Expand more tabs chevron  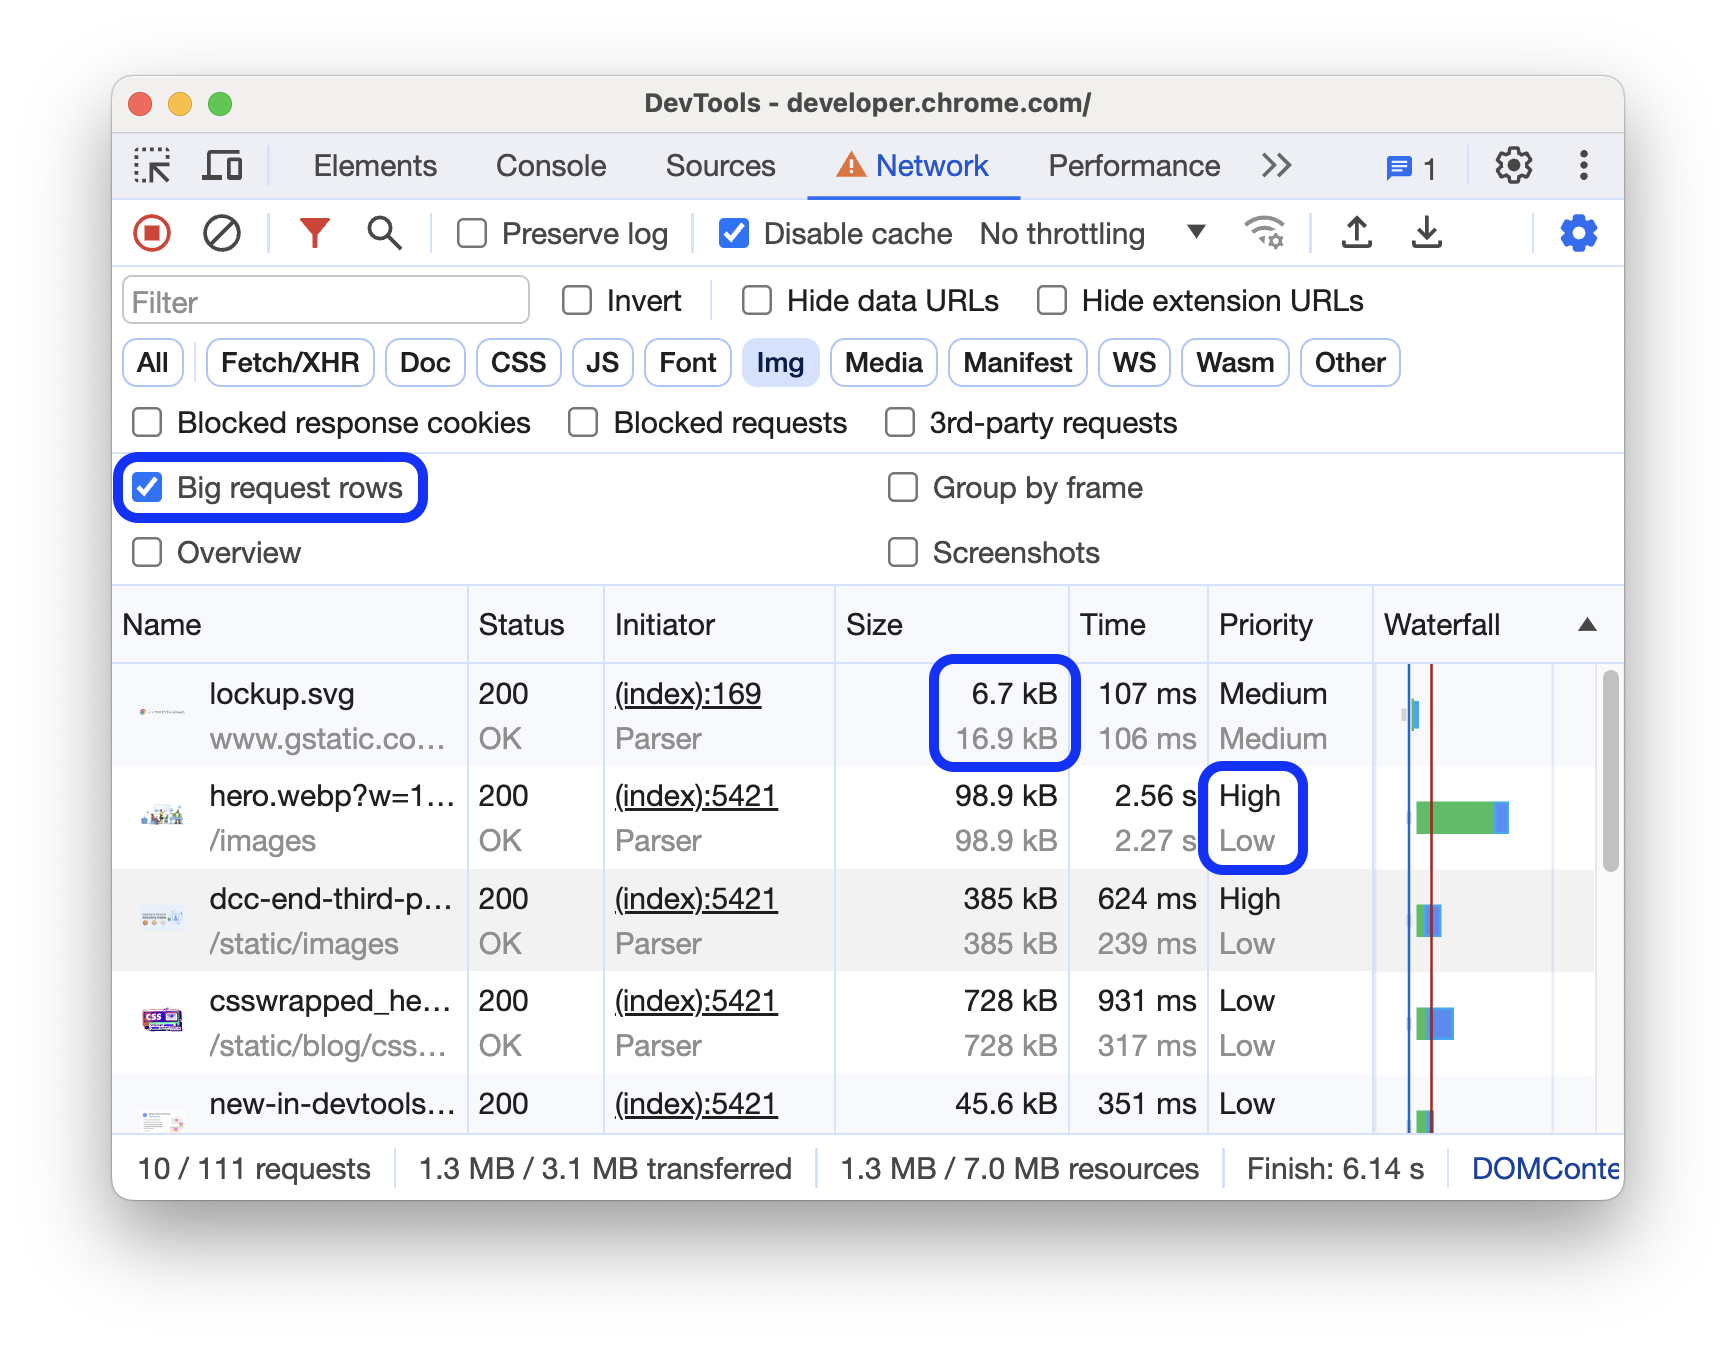[x=1276, y=166]
